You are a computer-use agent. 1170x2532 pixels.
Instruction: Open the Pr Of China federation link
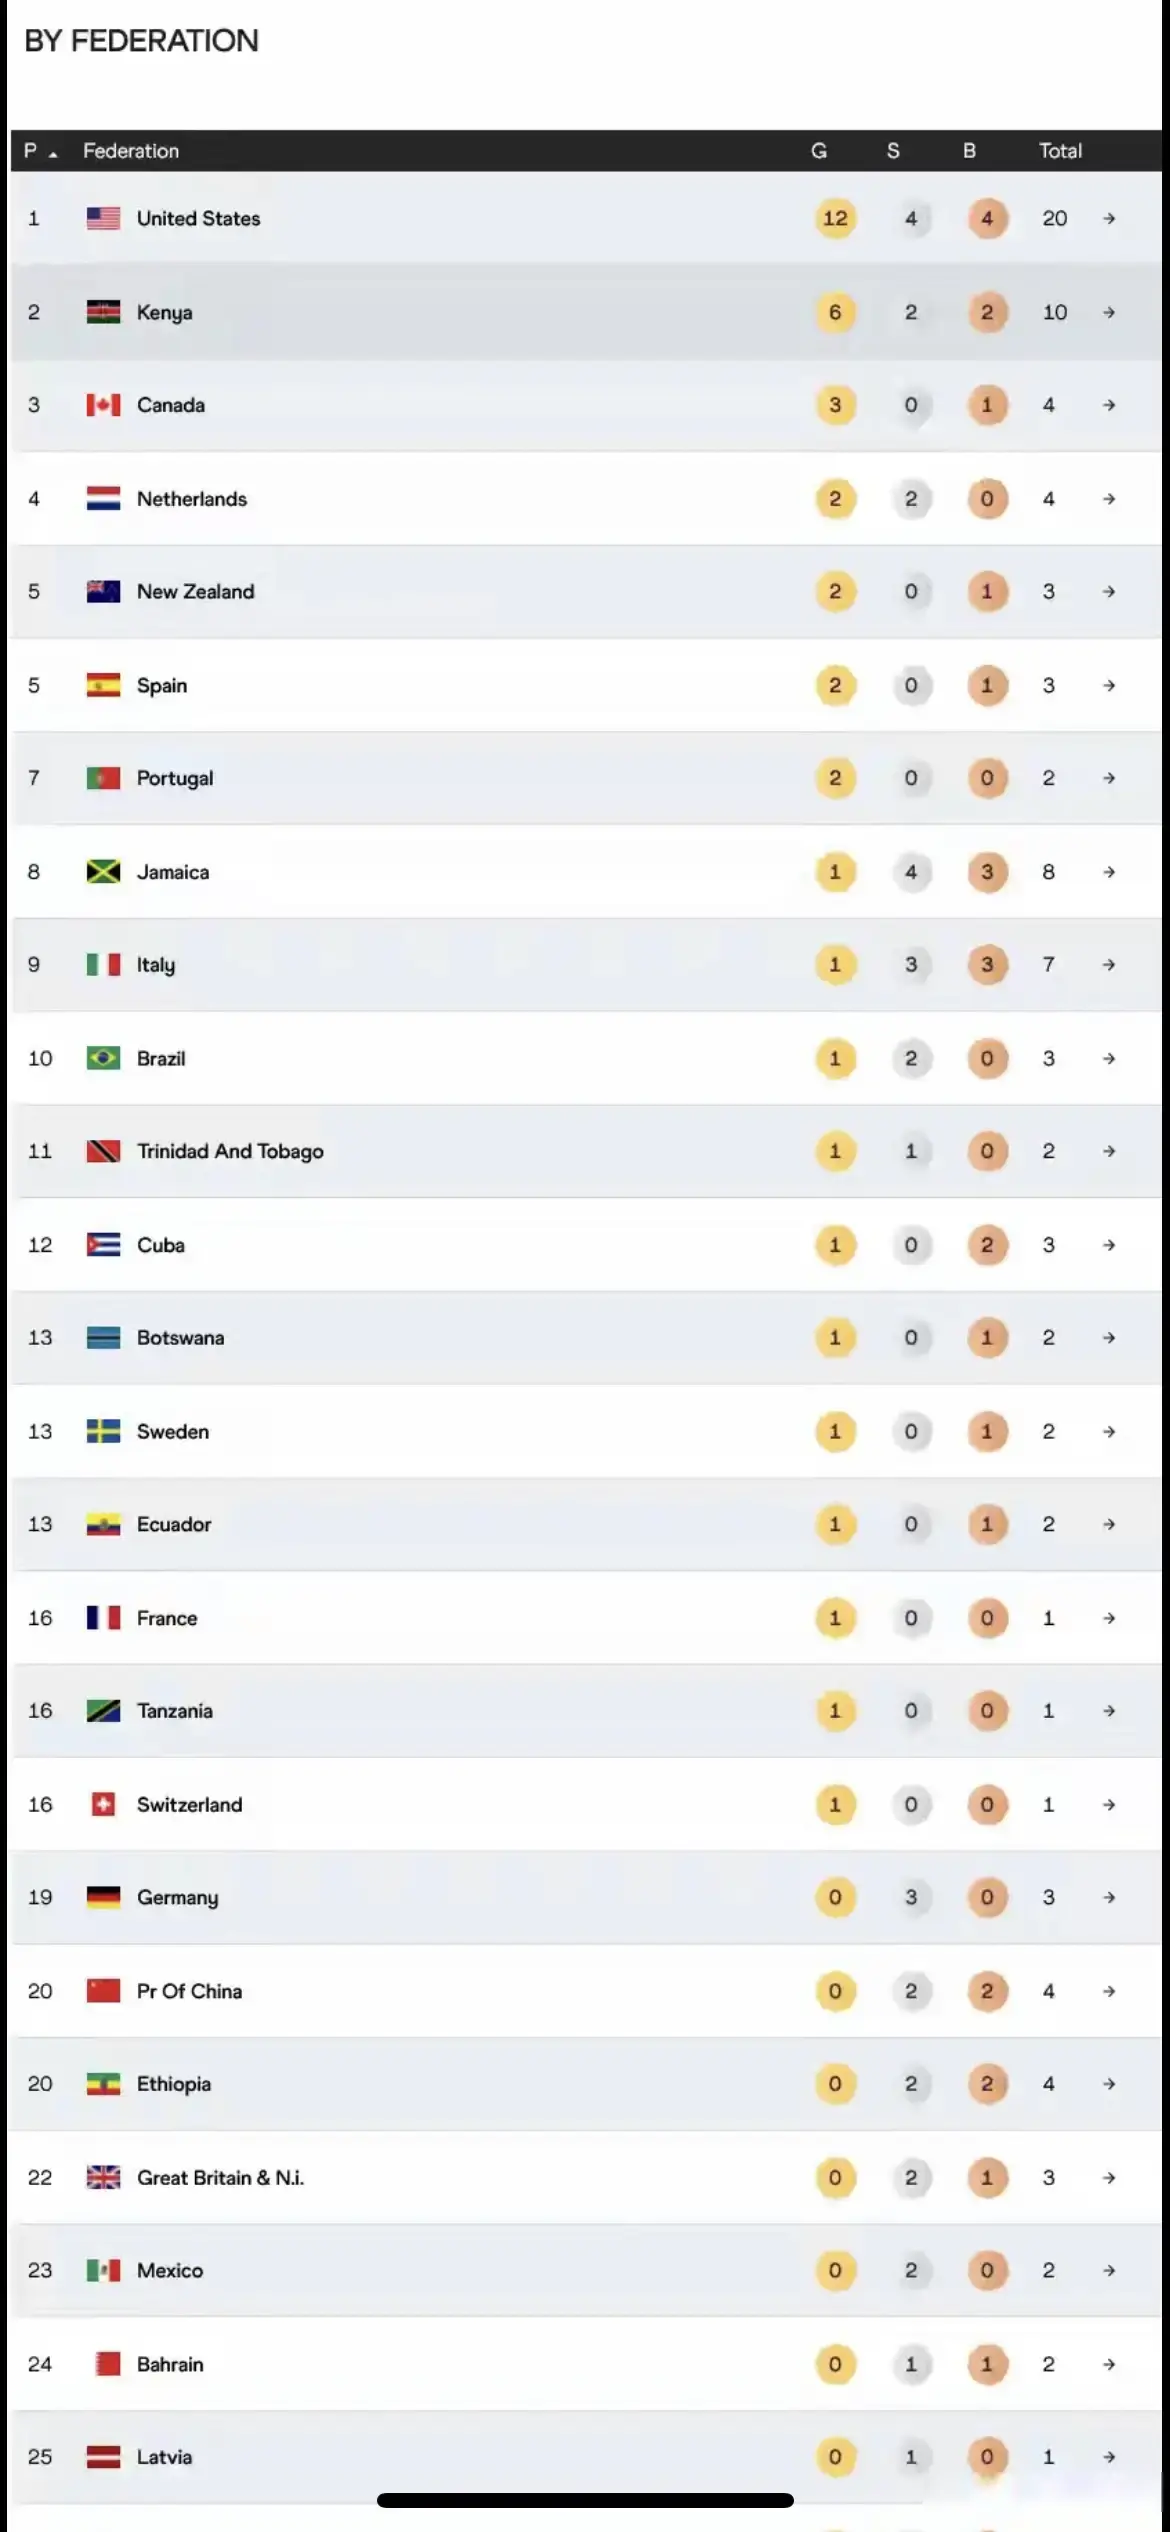pyautogui.click(x=189, y=1991)
